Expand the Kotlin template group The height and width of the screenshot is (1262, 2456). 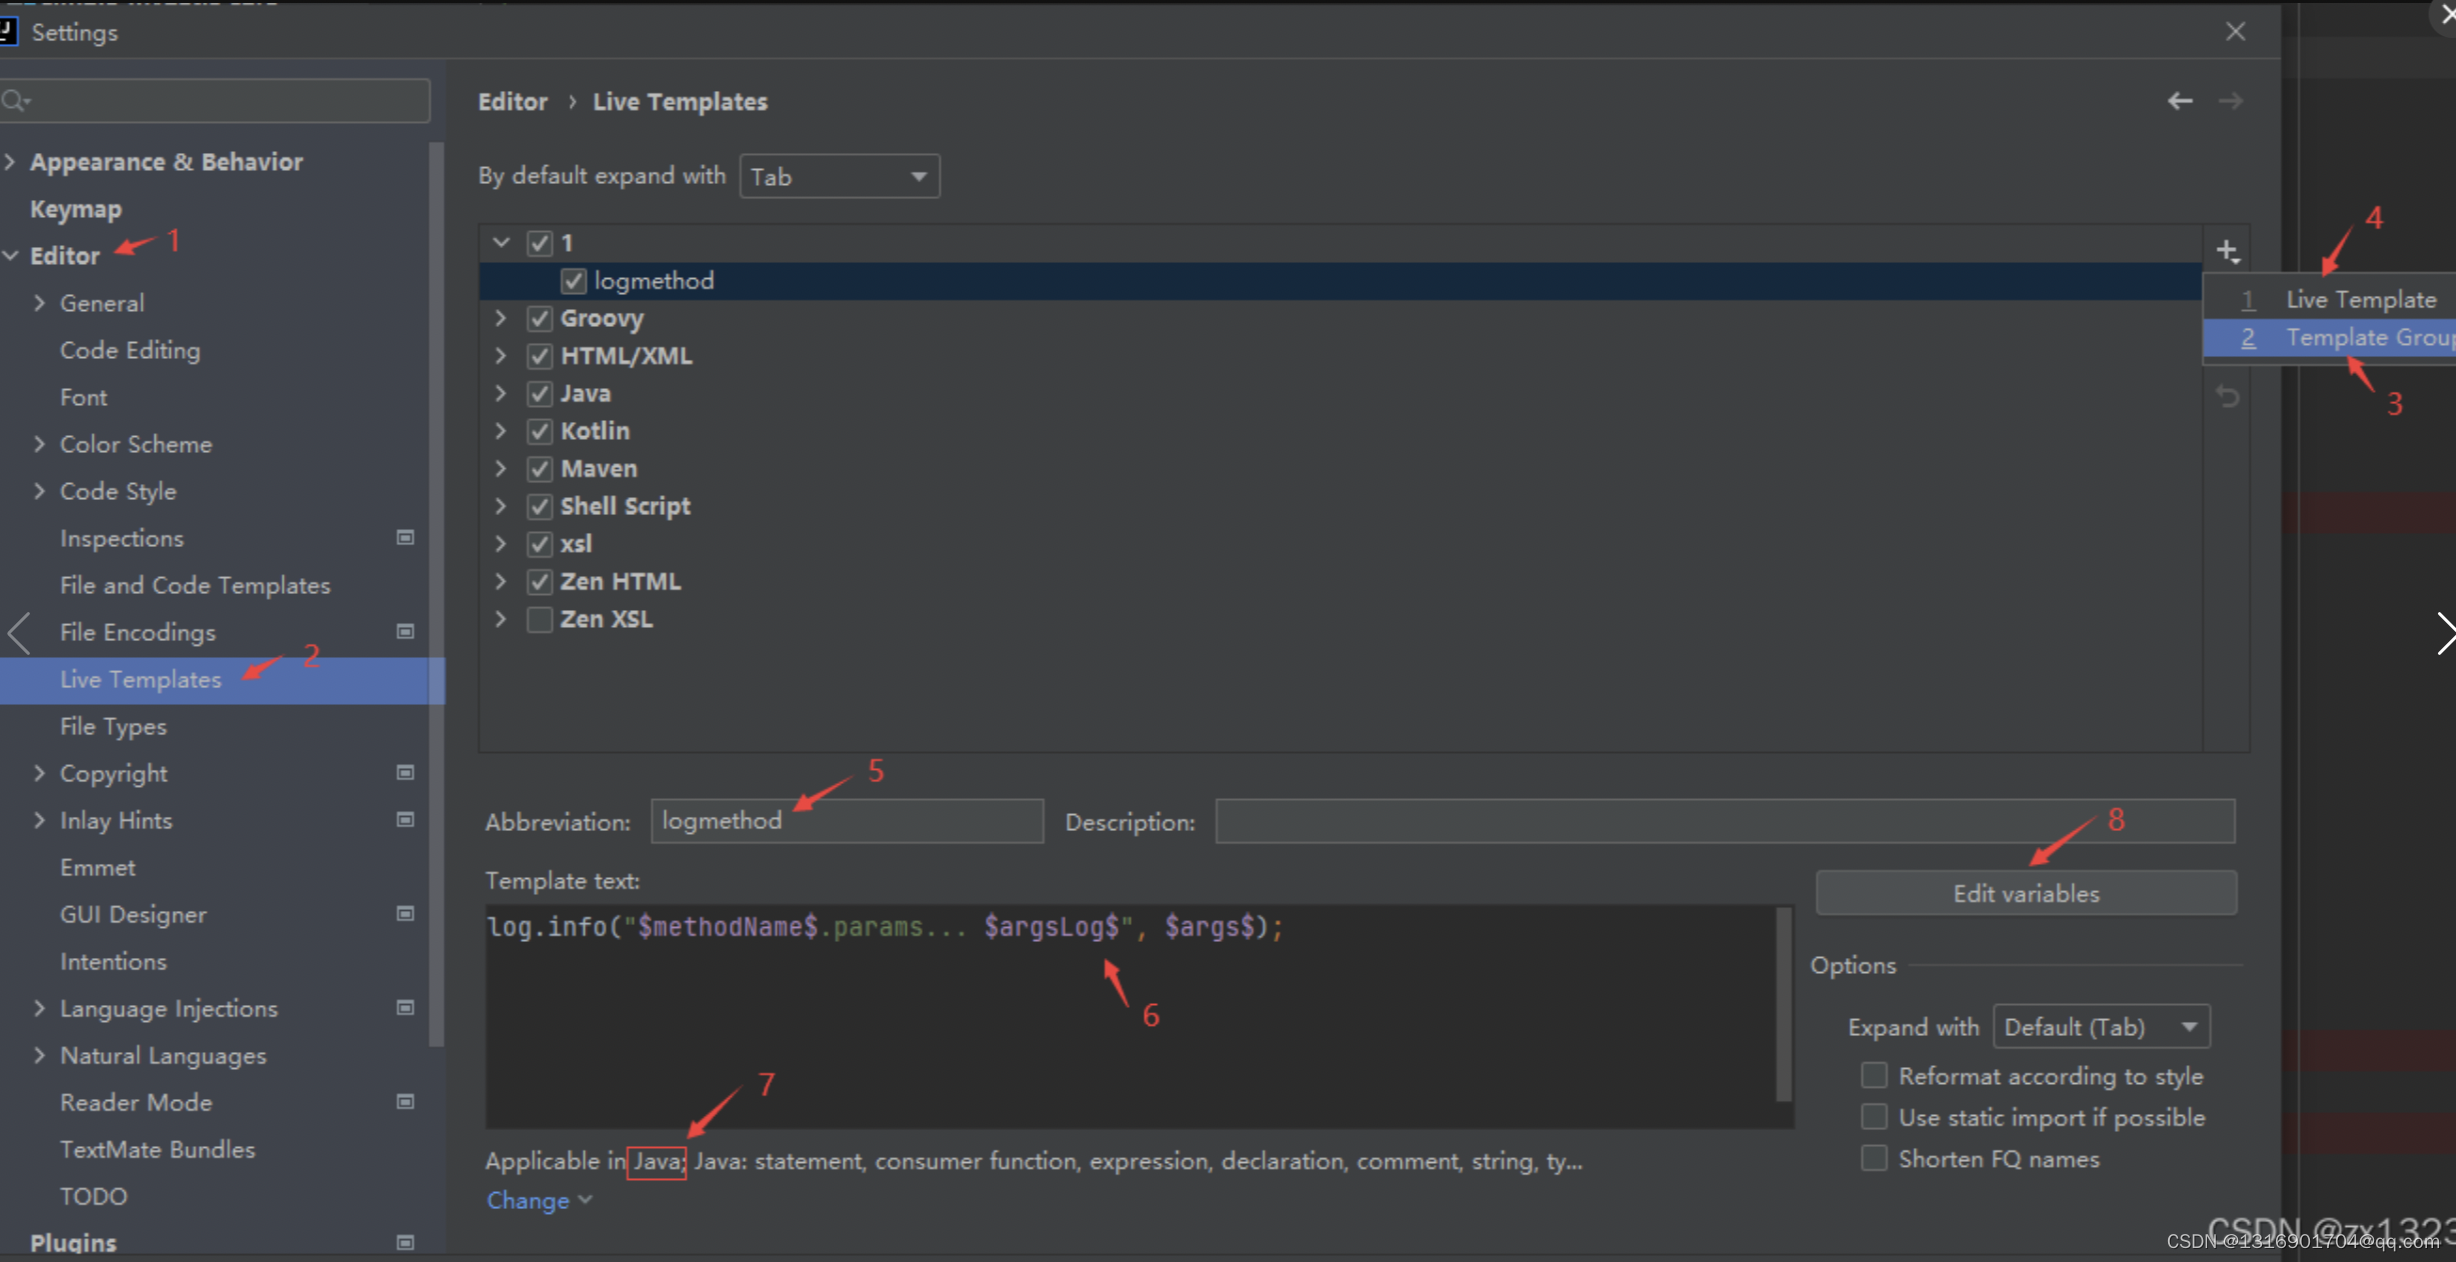[x=504, y=430]
